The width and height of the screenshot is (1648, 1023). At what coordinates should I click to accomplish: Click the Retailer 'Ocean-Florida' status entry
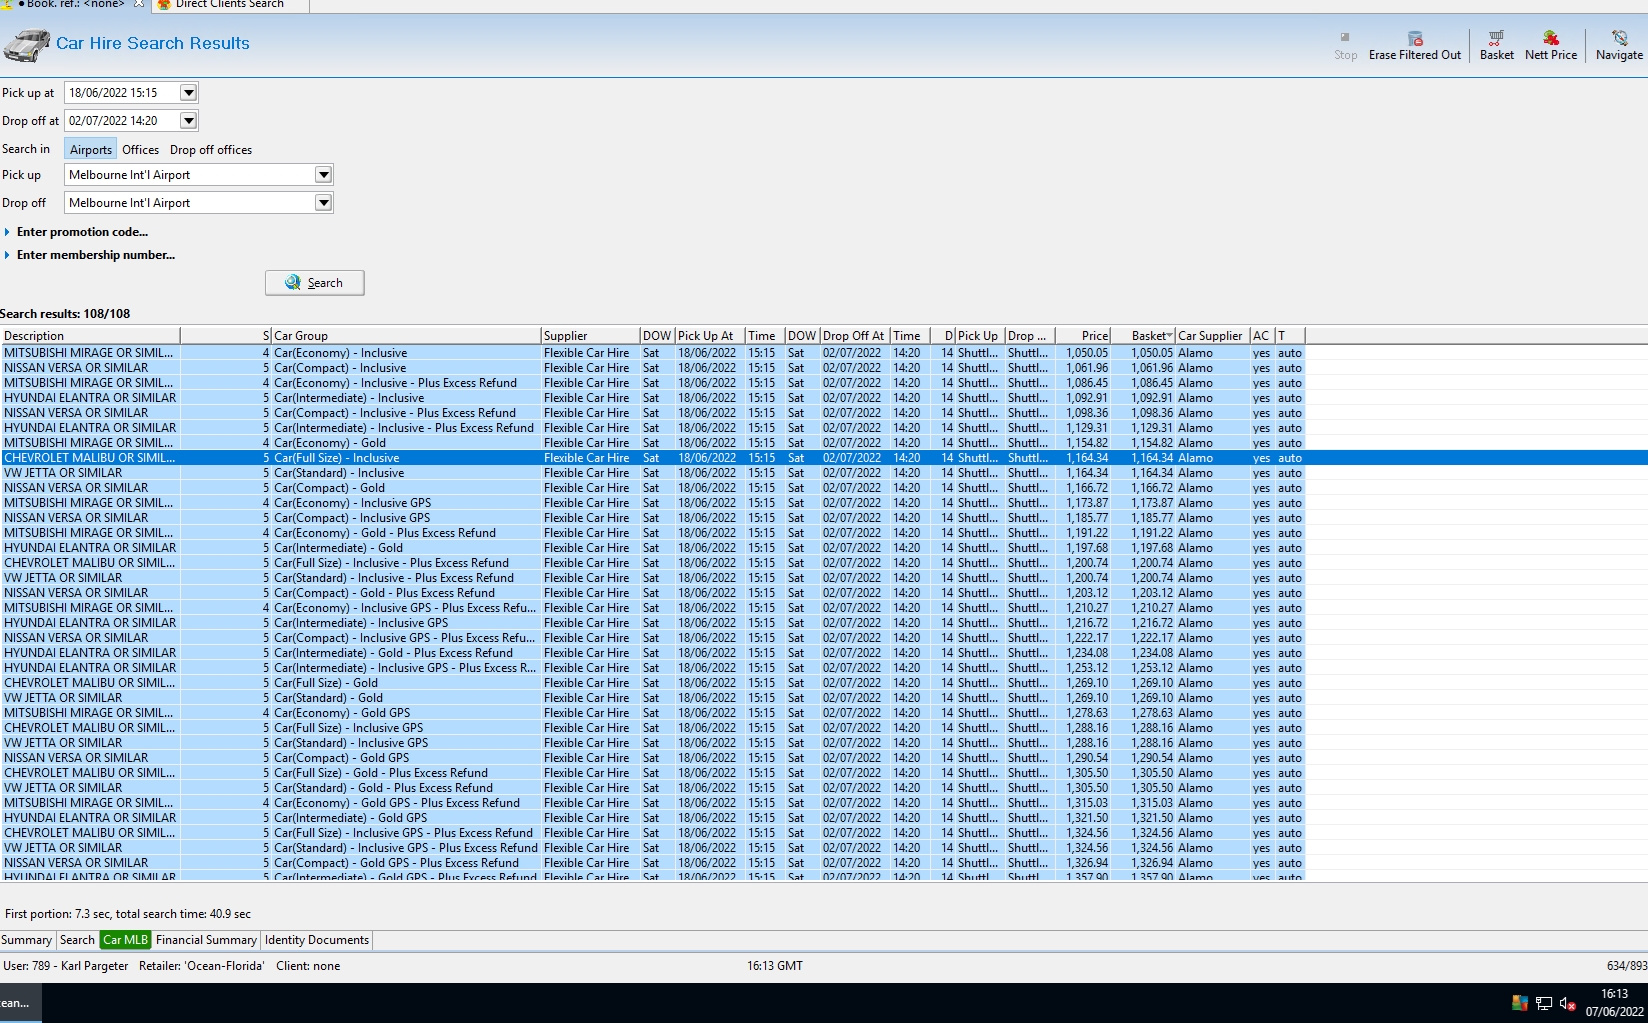point(202,966)
